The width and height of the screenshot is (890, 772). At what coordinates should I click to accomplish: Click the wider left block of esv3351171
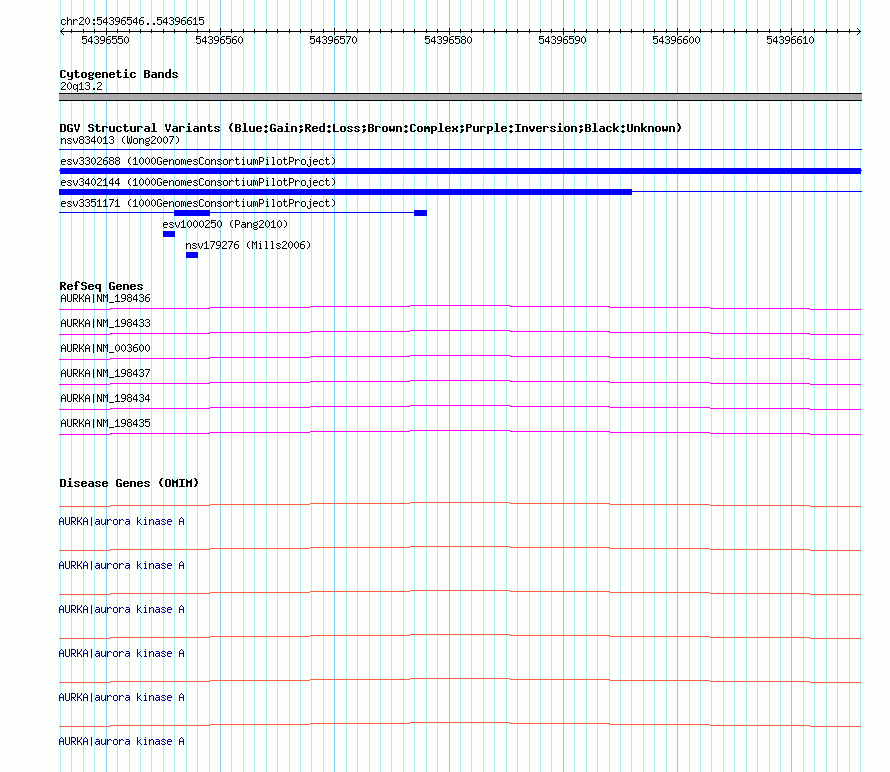[192, 213]
